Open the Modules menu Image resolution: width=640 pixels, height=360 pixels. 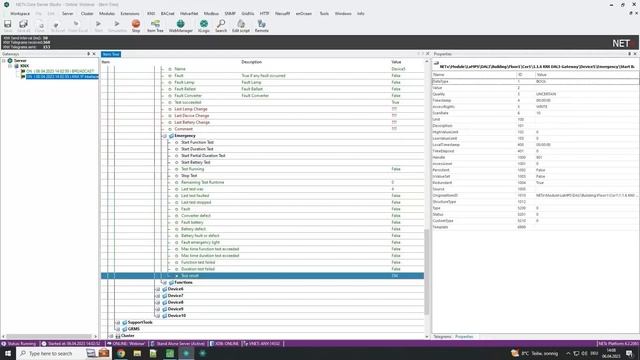107,13
